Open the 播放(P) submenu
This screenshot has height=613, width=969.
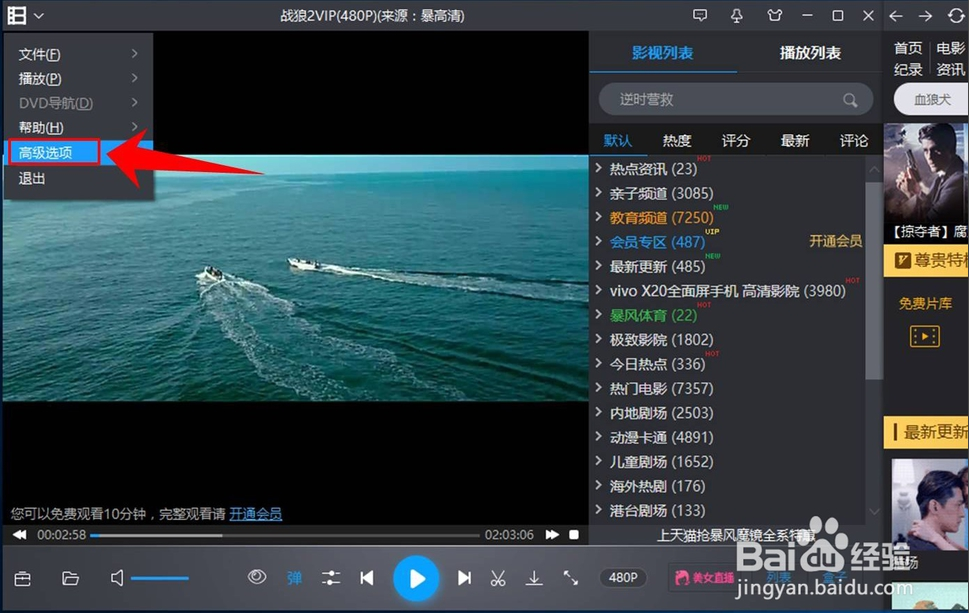[78, 78]
